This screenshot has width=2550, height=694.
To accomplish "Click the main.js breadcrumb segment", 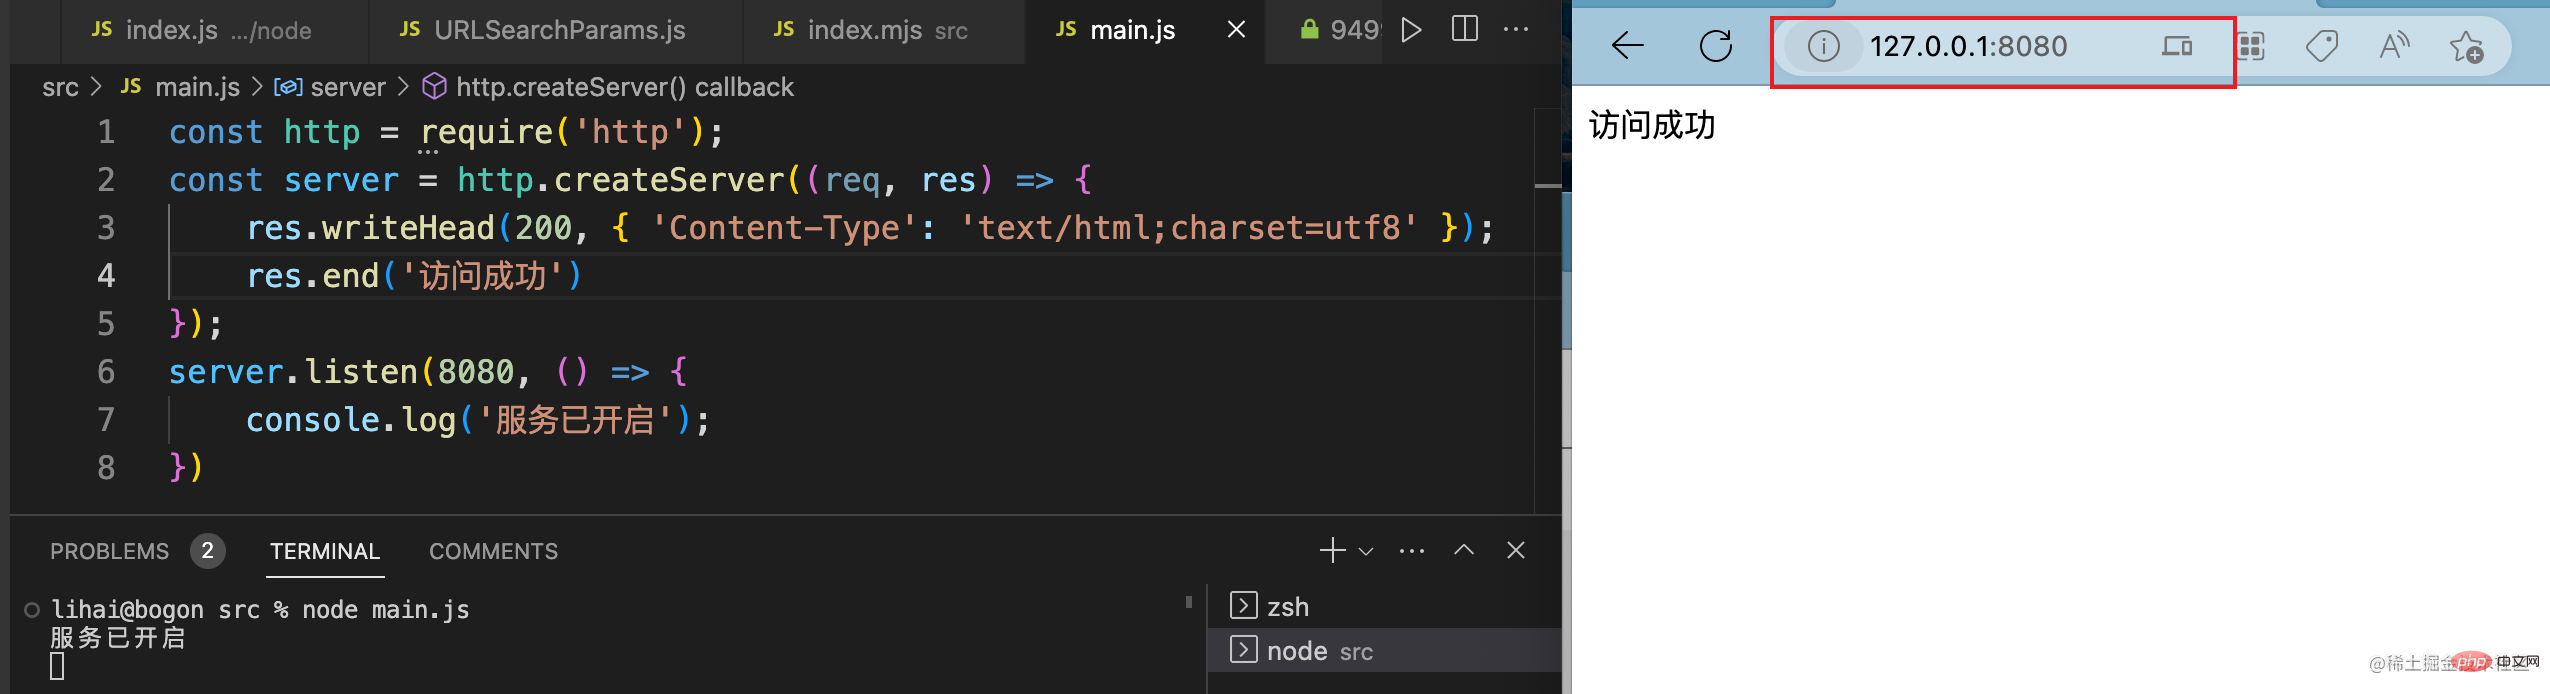I will coord(180,88).
